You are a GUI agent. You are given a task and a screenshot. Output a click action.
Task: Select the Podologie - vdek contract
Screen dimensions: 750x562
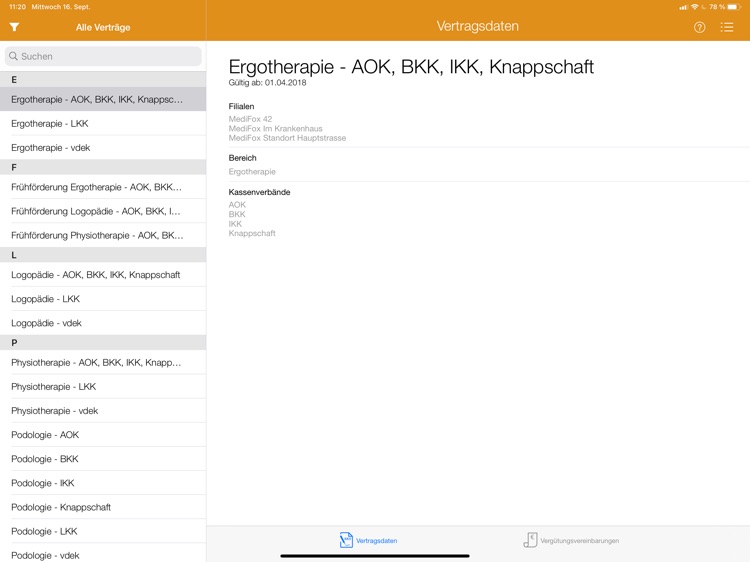pos(103,554)
